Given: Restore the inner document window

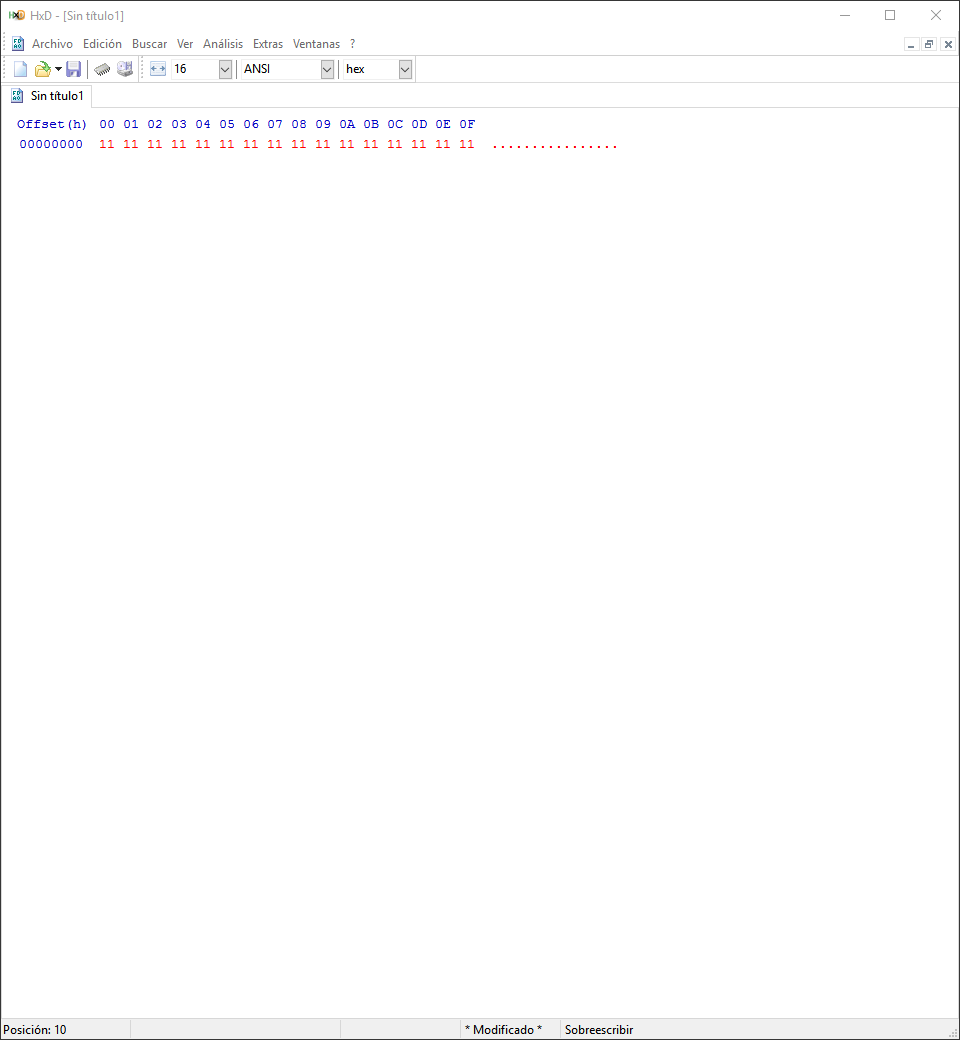Looking at the screenshot, I should pyautogui.click(x=929, y=44).
